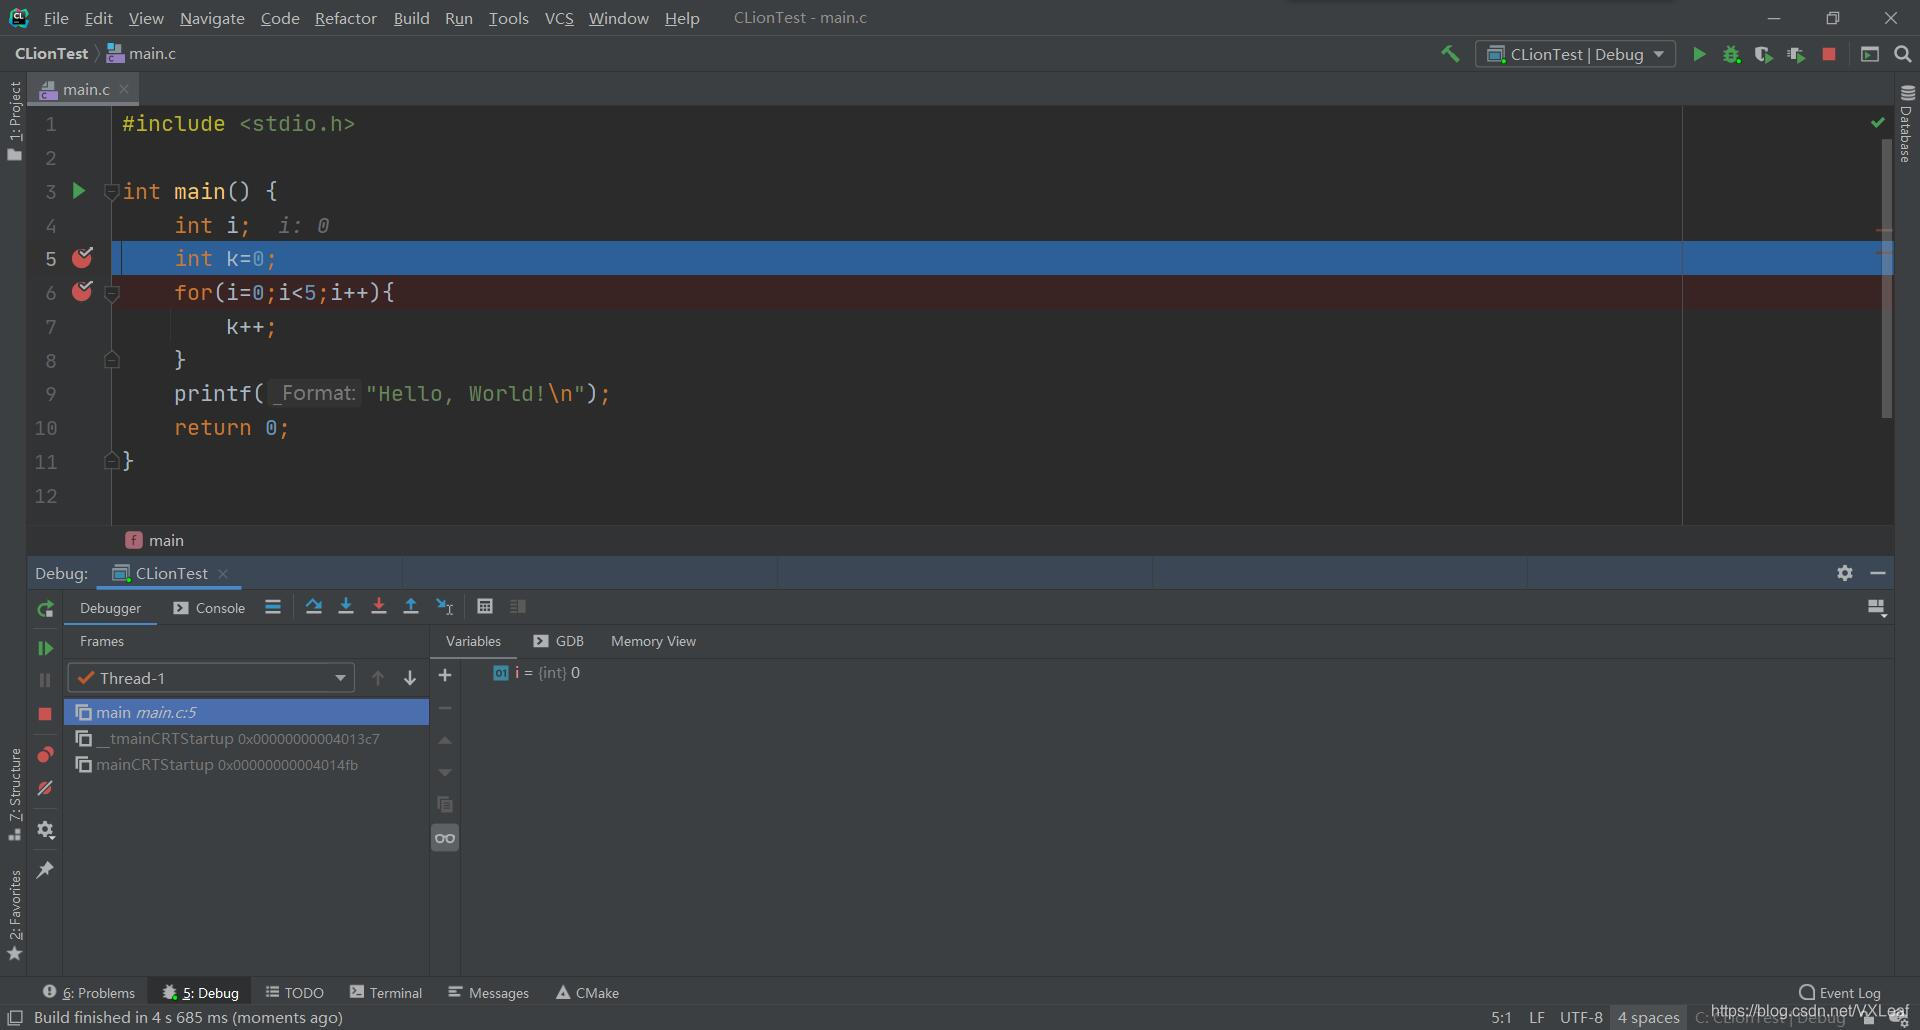Toggle breakpoint on line 6
The height and width of the screenshot is (1030, 1920).
tap(82, 292)
